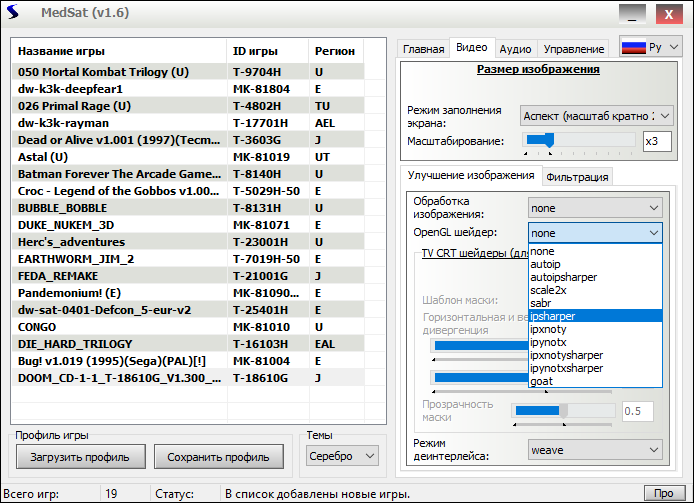Adjust the Масштабирование slider
The height and width of the screenshot is (503, 694).
coord(579,141)
